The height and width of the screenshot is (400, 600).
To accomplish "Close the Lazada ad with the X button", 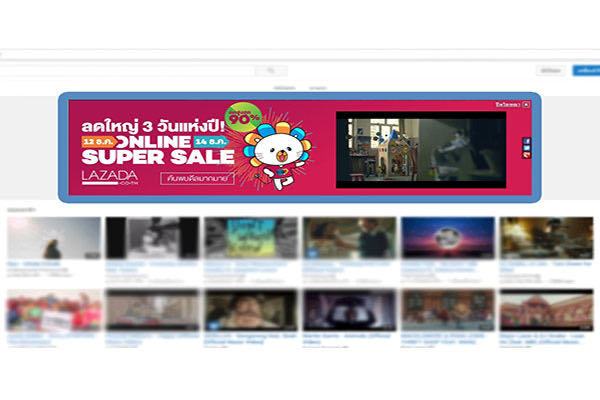I will [526, 104].
